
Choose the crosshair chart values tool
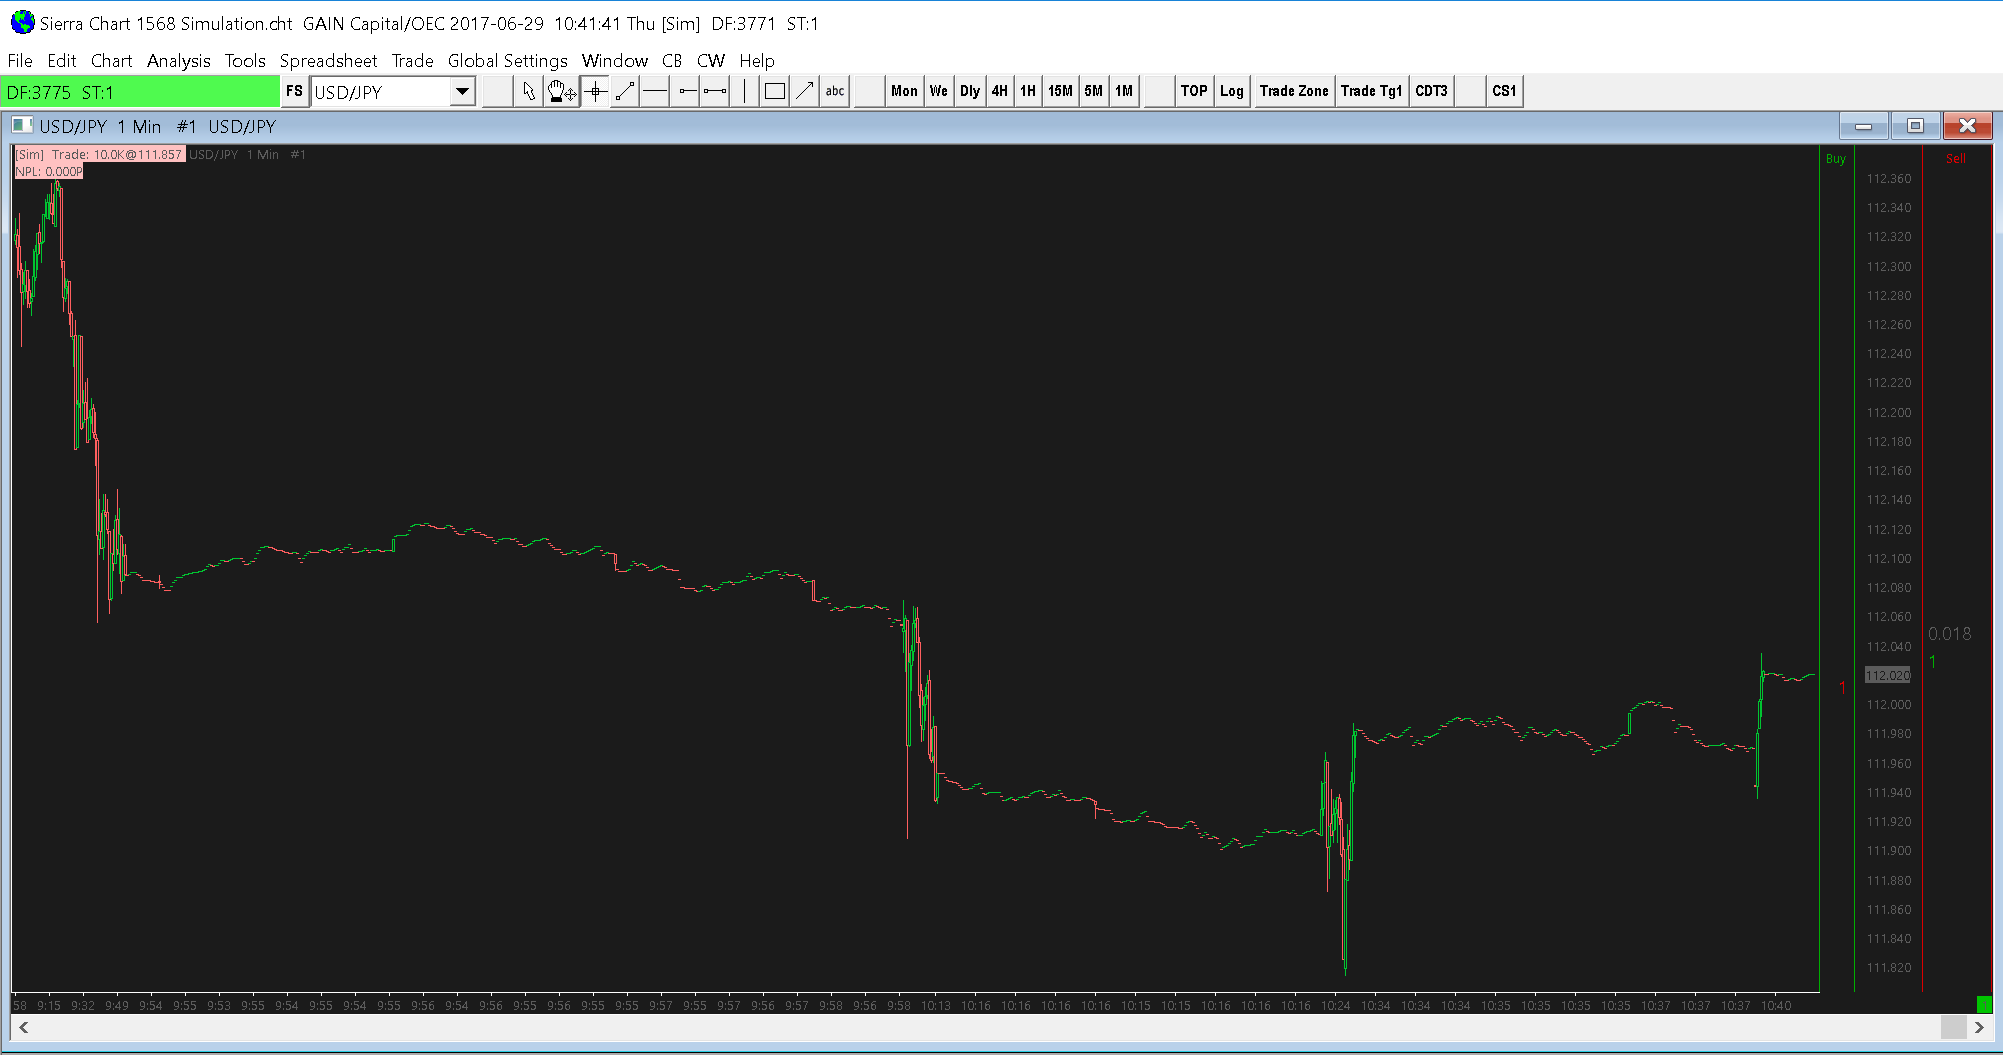[595, 92]
